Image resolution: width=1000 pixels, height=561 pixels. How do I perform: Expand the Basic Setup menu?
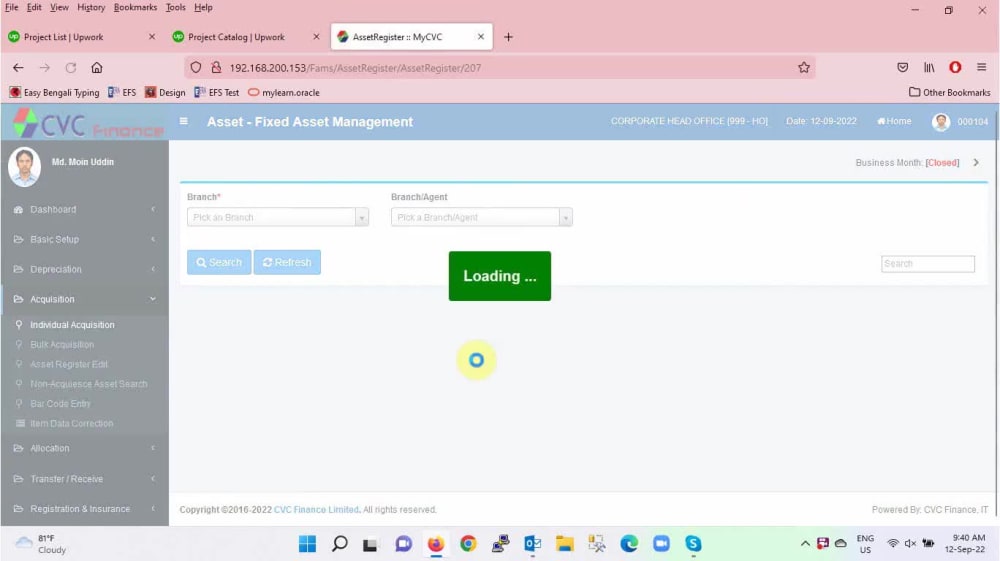(x=84, y=240)
